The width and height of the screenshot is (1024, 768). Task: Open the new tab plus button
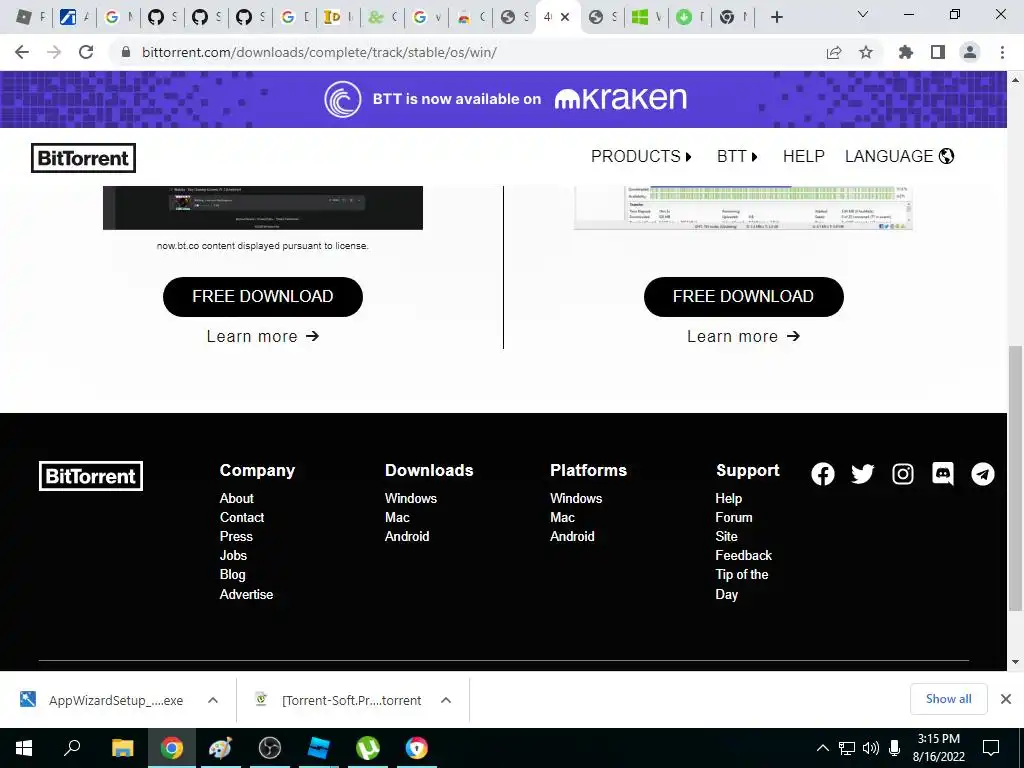pos(776,17)
